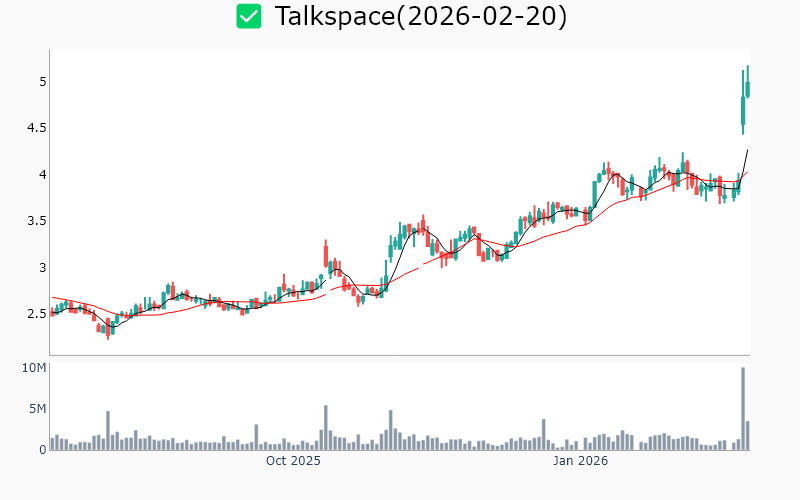Viewport: 800px width, 500px height.
Task: Click the 5 price axis label
Action: coord(41,81)
